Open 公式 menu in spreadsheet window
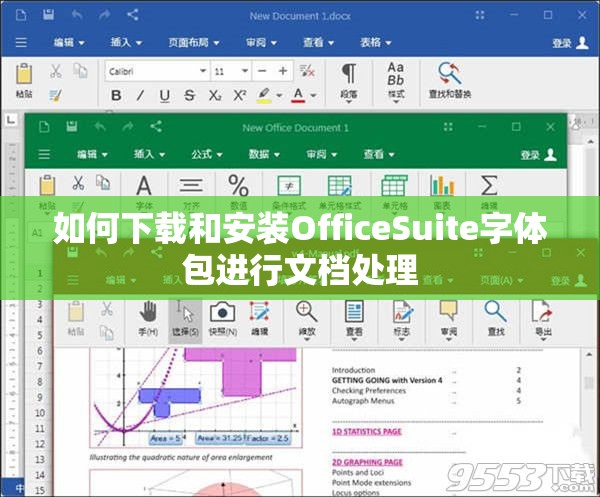Screen dimensions: 600x497 point(207,154)
